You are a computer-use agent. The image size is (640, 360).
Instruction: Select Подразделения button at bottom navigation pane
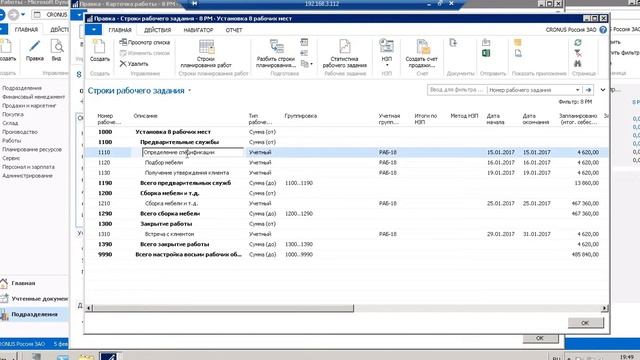(34, 314)
